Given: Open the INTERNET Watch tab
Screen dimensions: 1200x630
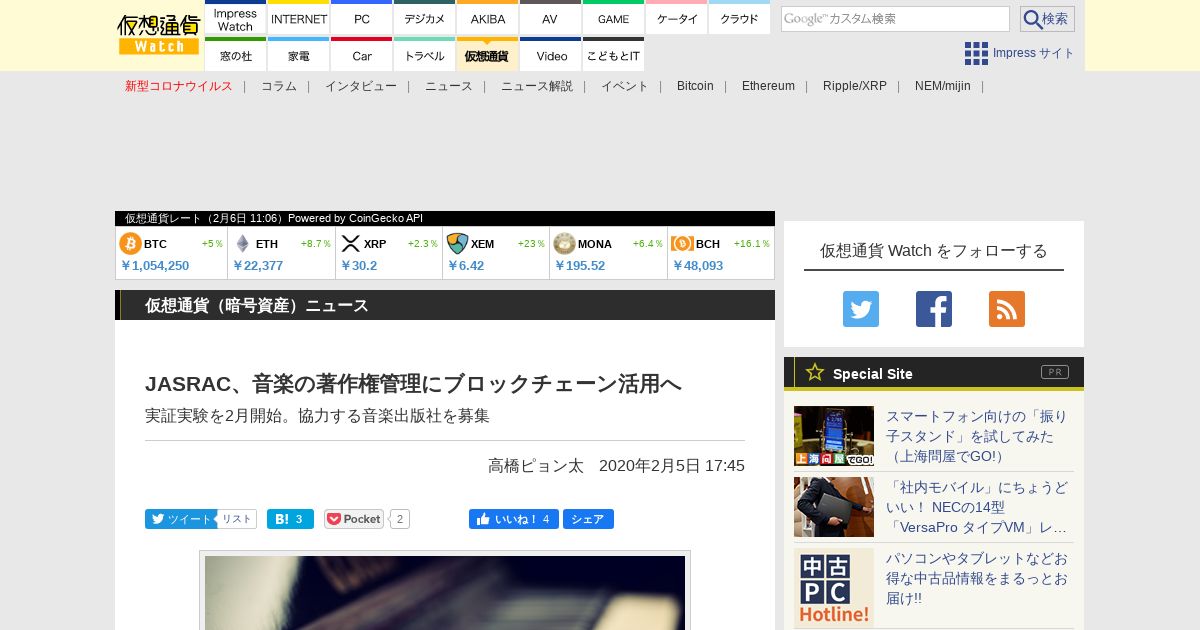Looking at the screenshot, I should coord(299,19).
